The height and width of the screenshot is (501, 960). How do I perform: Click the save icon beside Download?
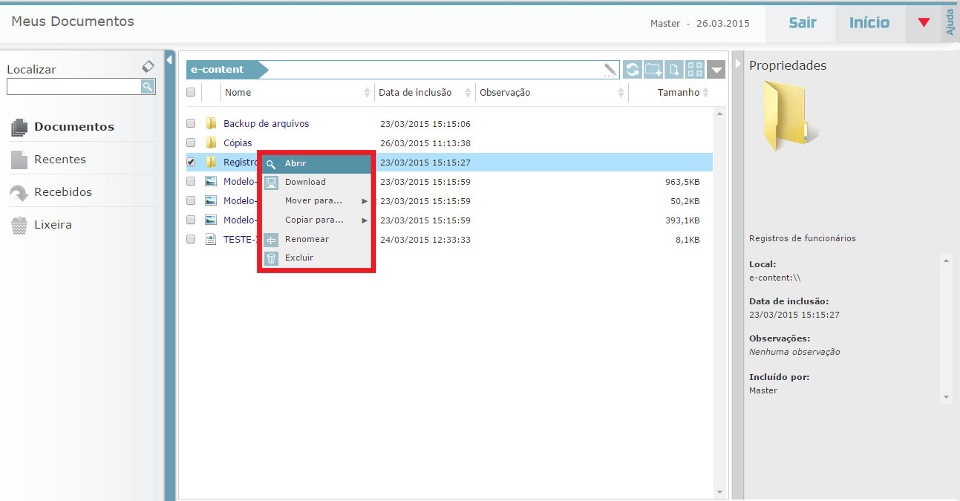pyautogui.click(x=271, y=182)
